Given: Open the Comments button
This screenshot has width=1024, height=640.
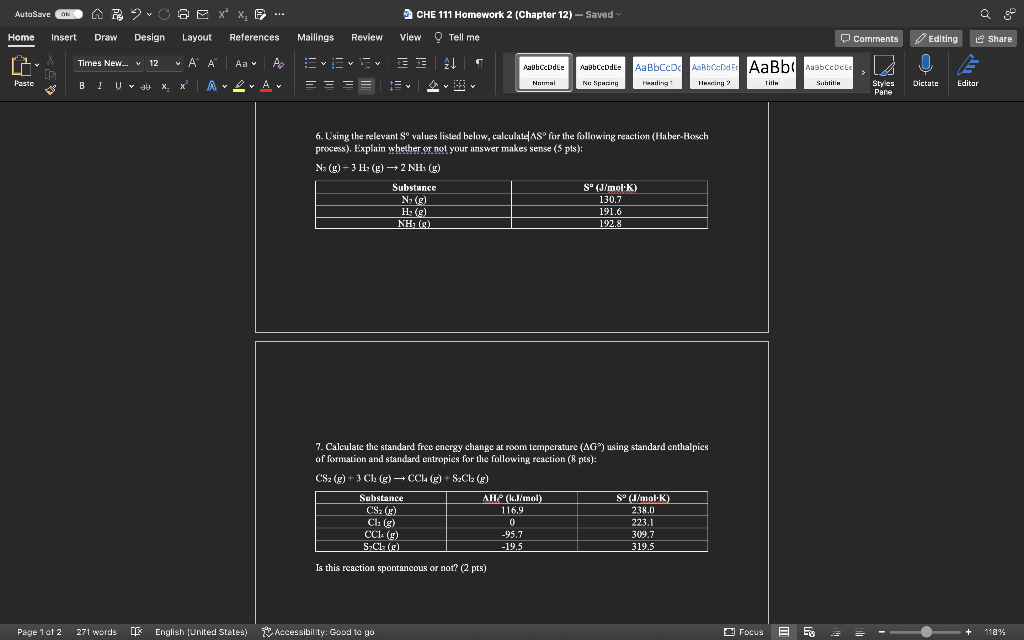Looking at the screenshot, I should 868,38.
